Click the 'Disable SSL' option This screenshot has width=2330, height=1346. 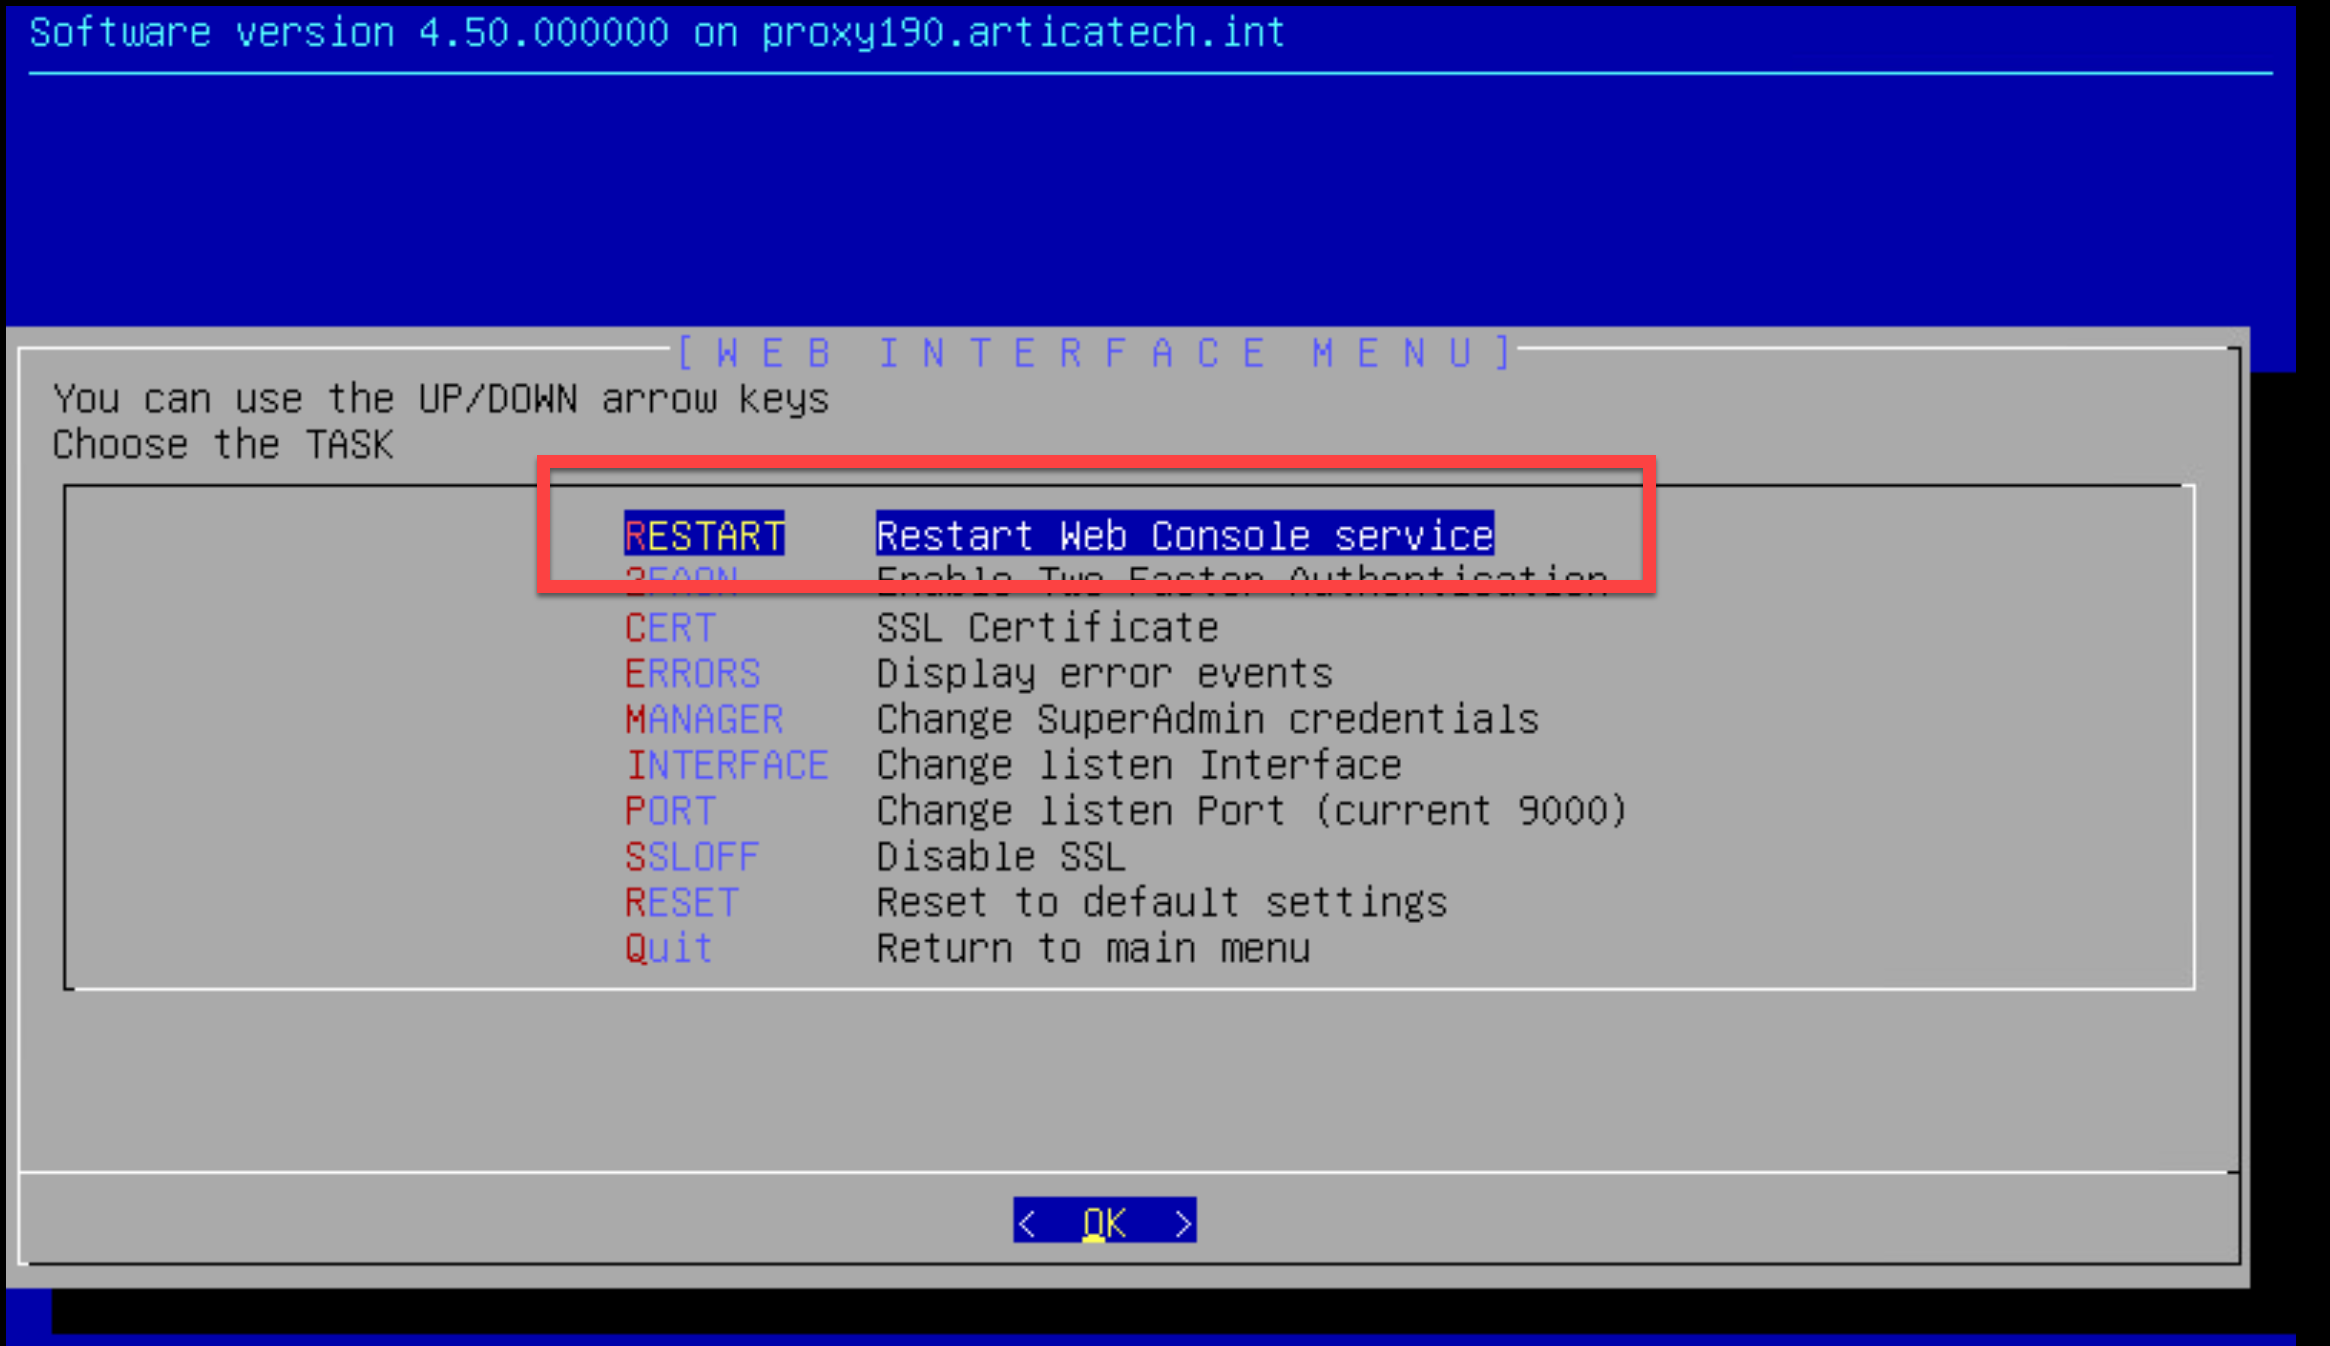[1000, 857]
